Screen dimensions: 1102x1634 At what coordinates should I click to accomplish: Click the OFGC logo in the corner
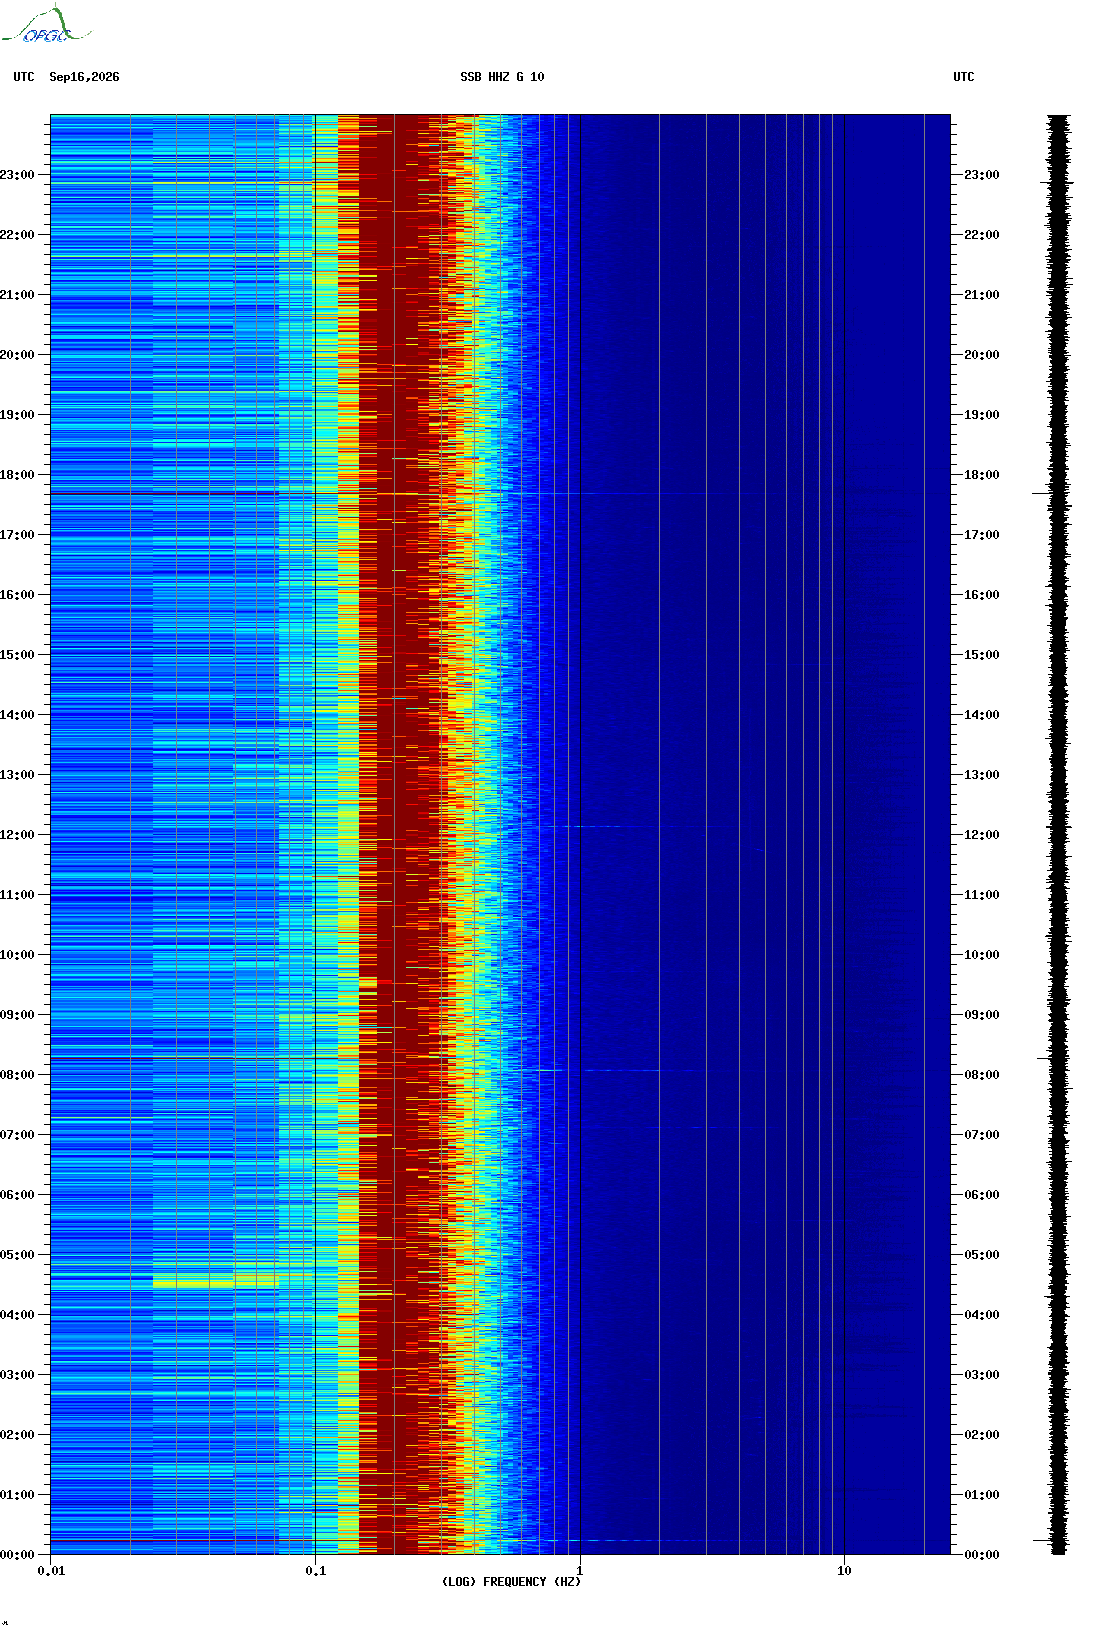click(45, 25)
